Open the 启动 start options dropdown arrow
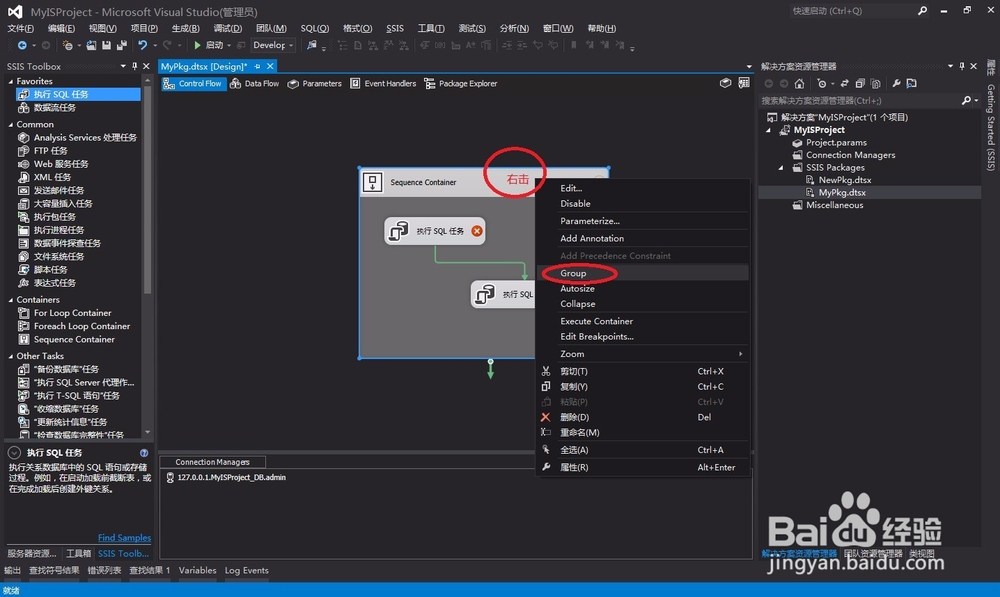The image size is (1000, 597). coord(229,46)
